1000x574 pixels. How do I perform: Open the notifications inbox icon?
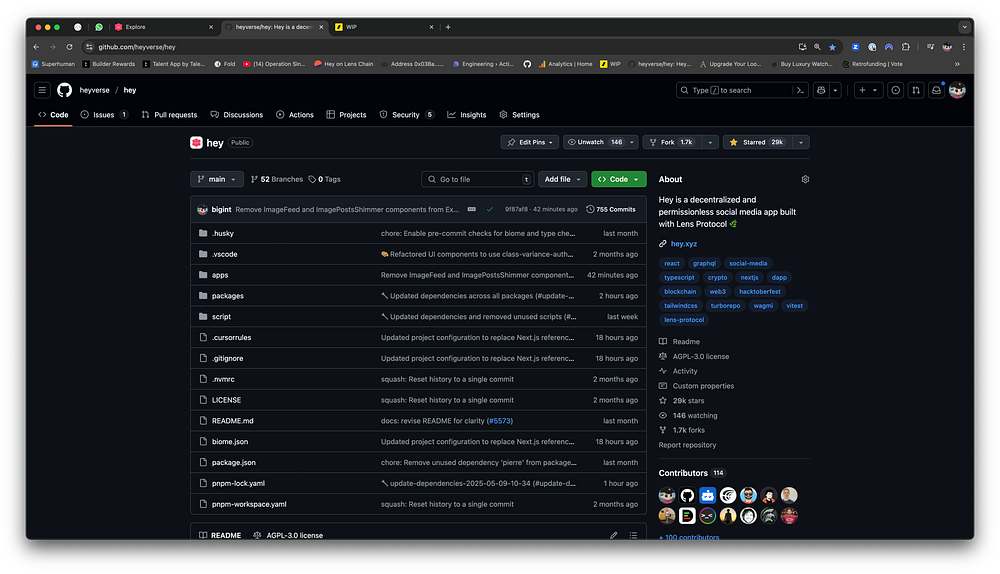coord(937,90)
